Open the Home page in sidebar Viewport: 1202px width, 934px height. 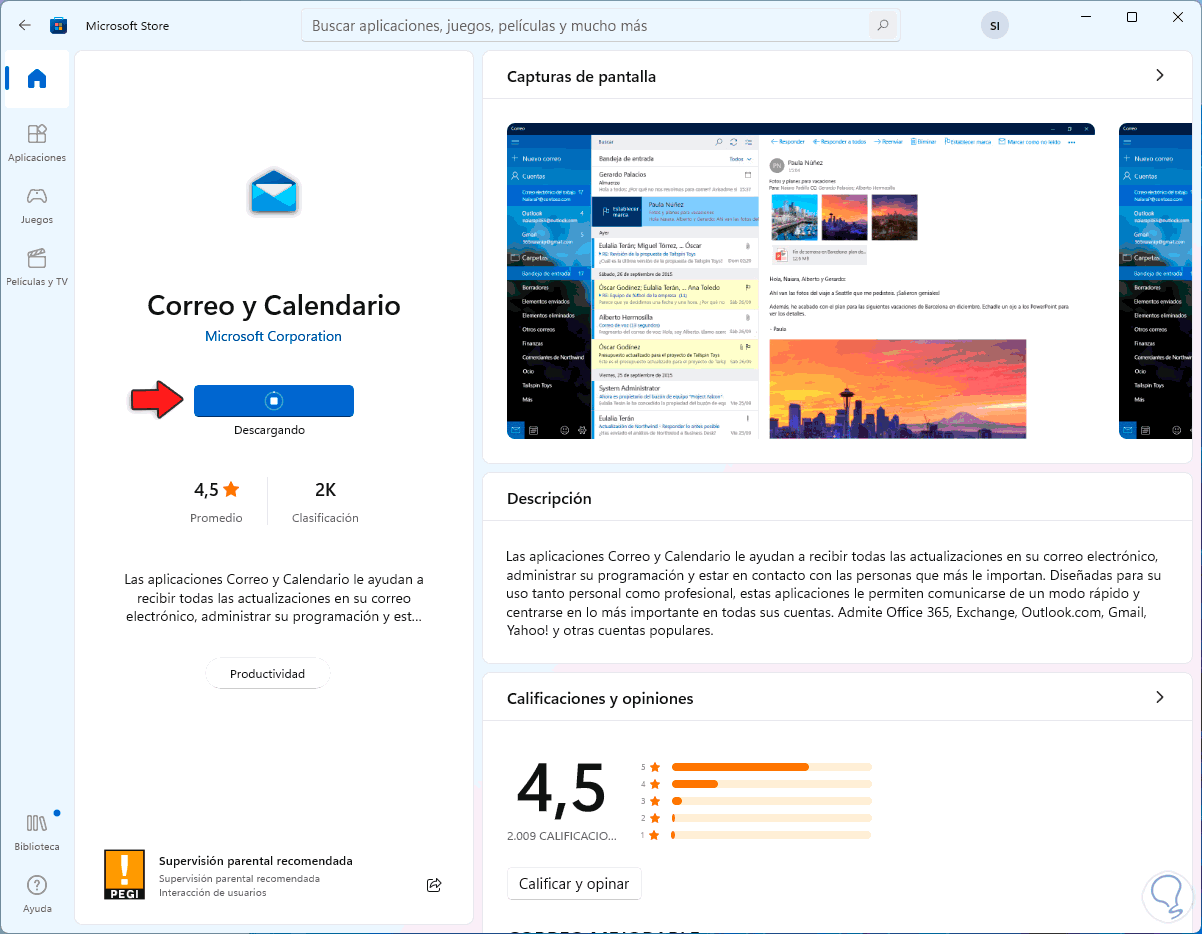click(x=37, y=79)
